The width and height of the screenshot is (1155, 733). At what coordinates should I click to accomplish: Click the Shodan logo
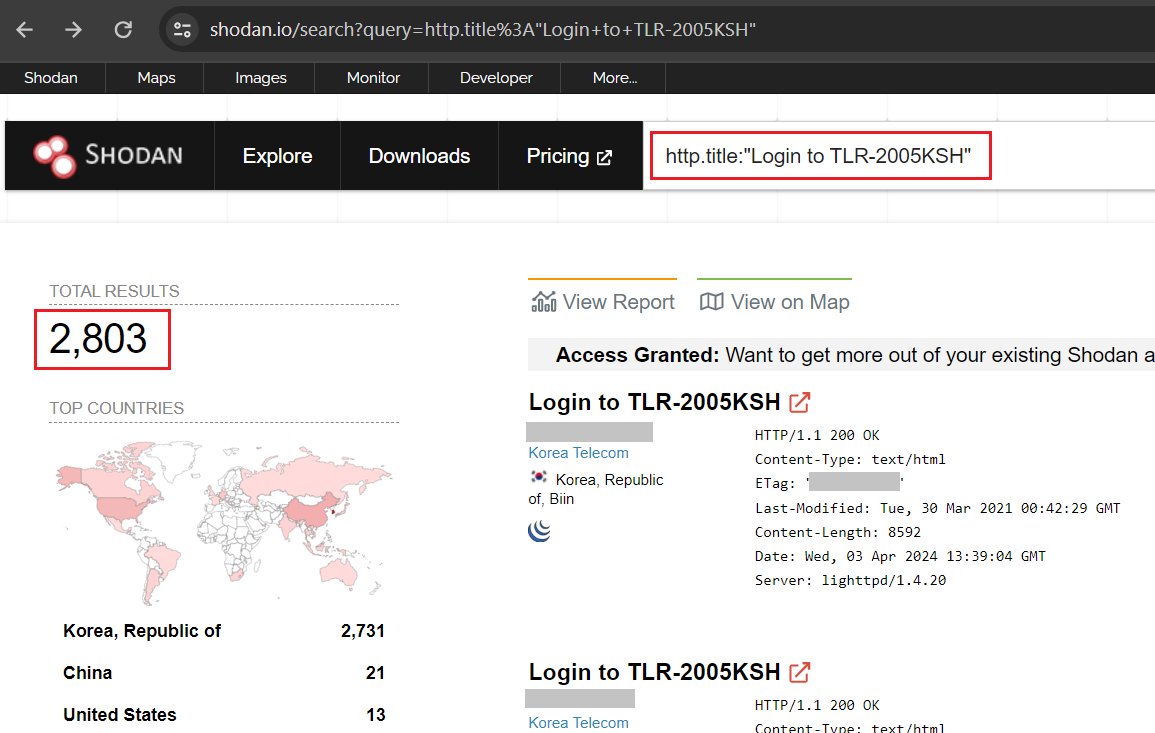point(108,155)
